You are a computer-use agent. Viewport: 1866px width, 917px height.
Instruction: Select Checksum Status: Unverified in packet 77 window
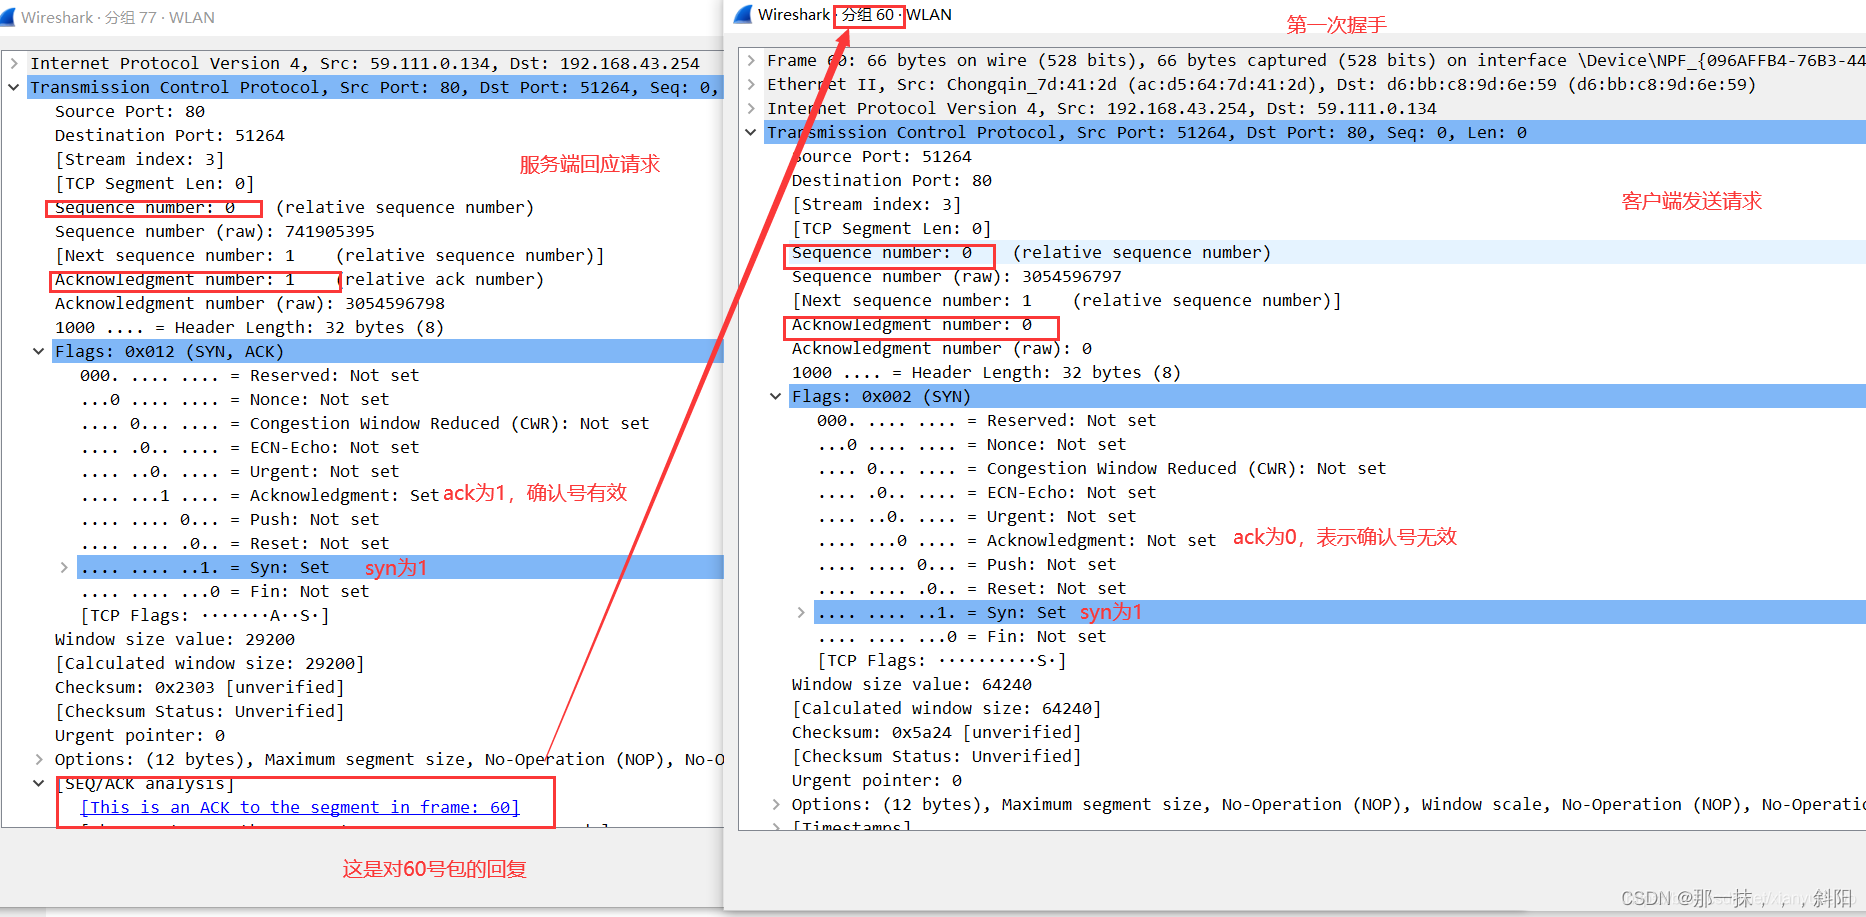coord(200,711)
